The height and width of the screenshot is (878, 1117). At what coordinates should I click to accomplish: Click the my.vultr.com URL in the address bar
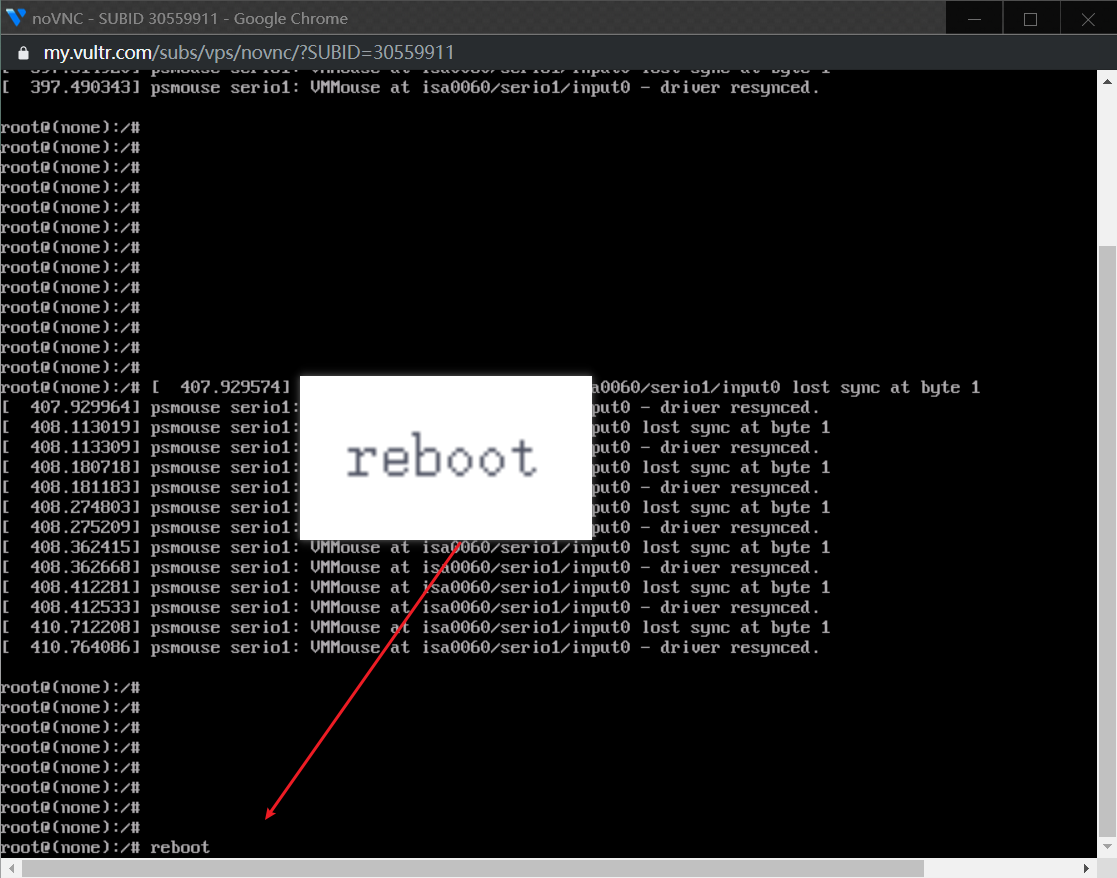pyautogui.click(x=249, y=53)
